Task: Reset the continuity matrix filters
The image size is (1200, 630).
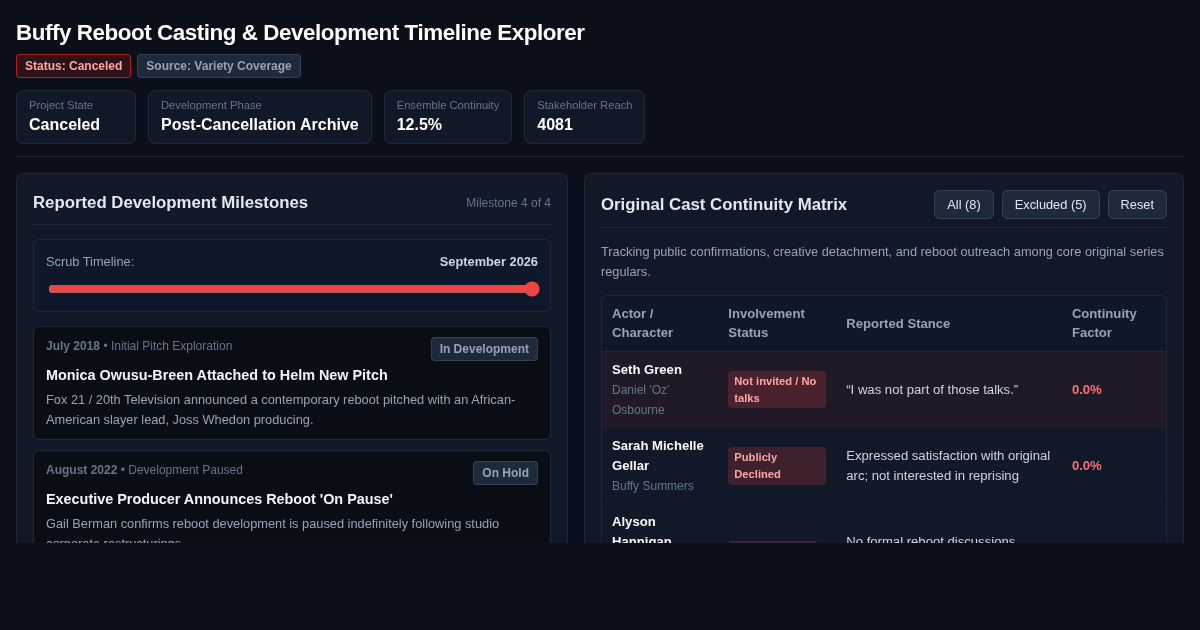Action: tap(1137, 204)
